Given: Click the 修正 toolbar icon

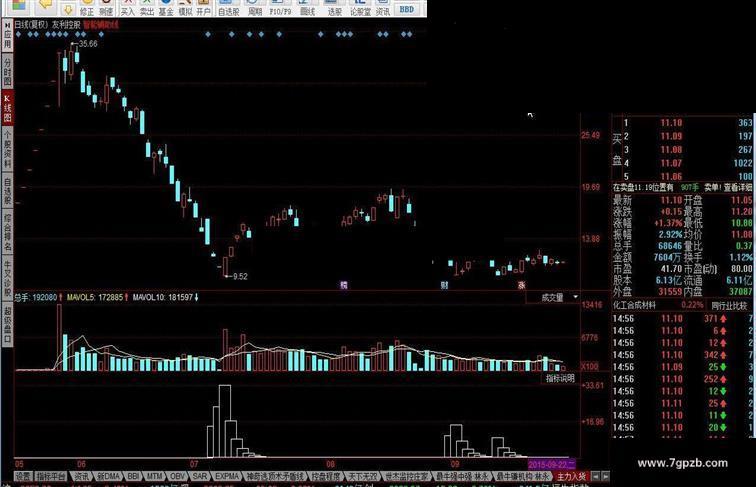Looking at the screenshot, I should tap(87, 8).
